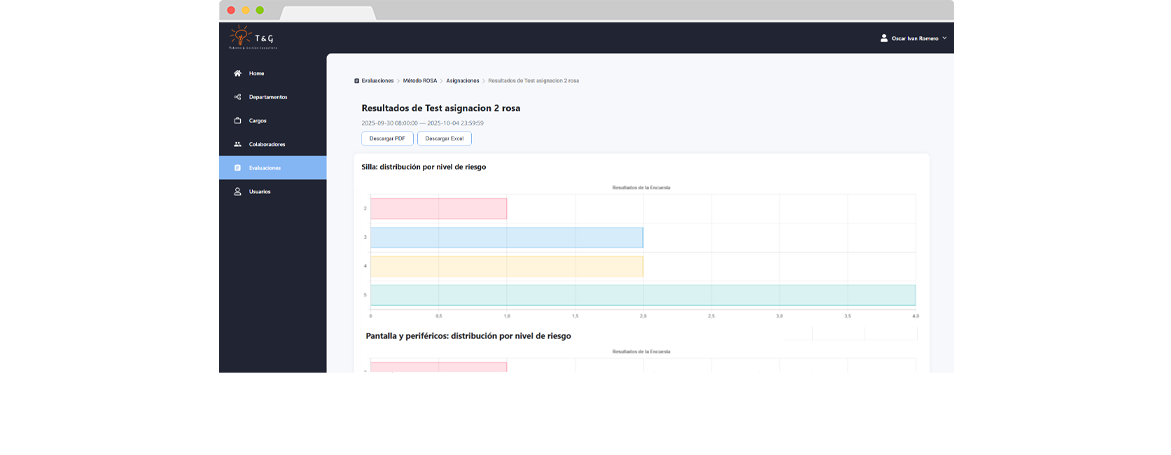Click the user avatar icon in header

pyautogui.click(x=884, y=38)
